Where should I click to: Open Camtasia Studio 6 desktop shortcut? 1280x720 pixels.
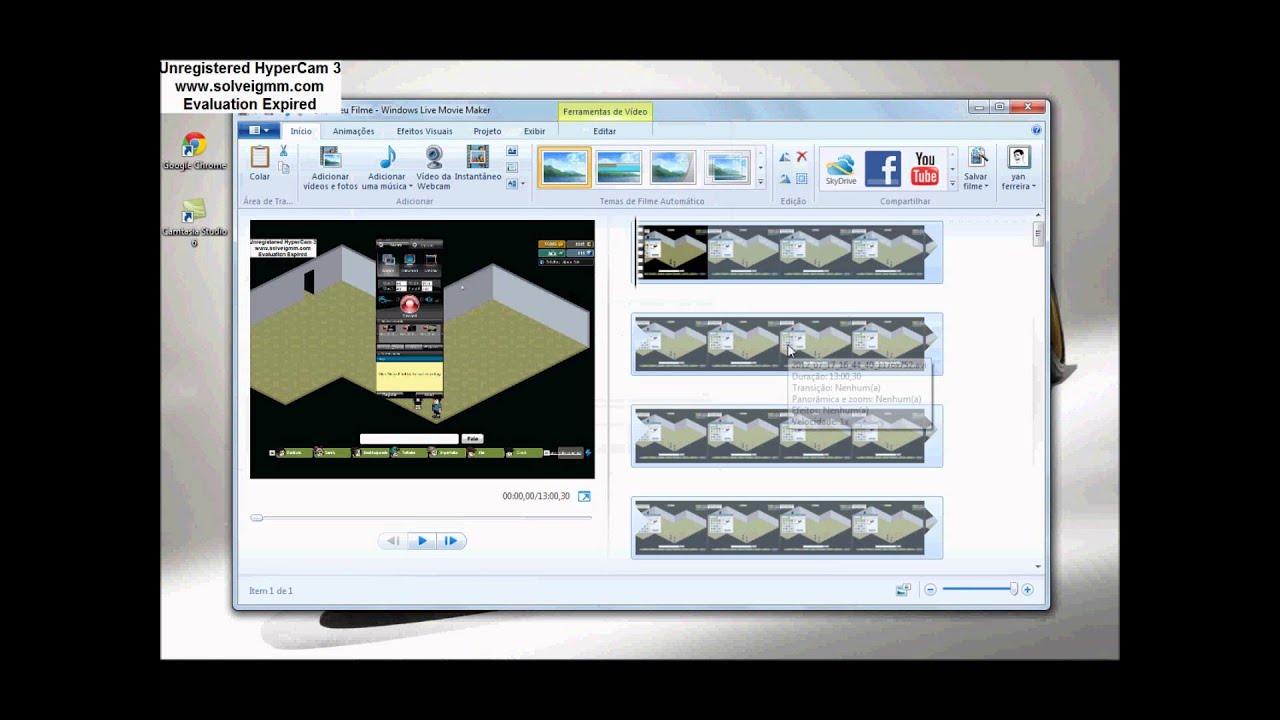(x=194, y=224)
